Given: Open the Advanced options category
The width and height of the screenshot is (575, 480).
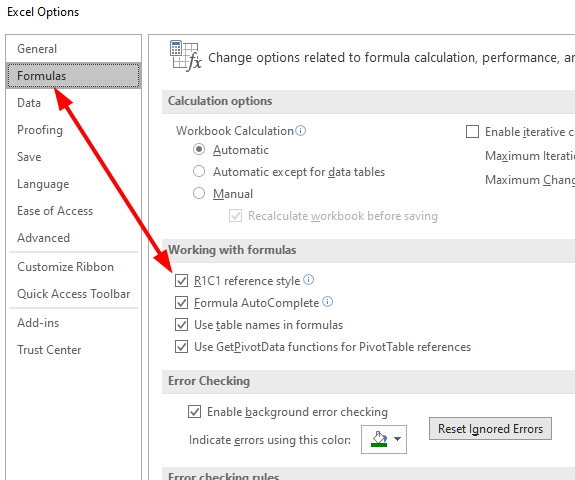Looking at the screenshot, I should 43,238.
